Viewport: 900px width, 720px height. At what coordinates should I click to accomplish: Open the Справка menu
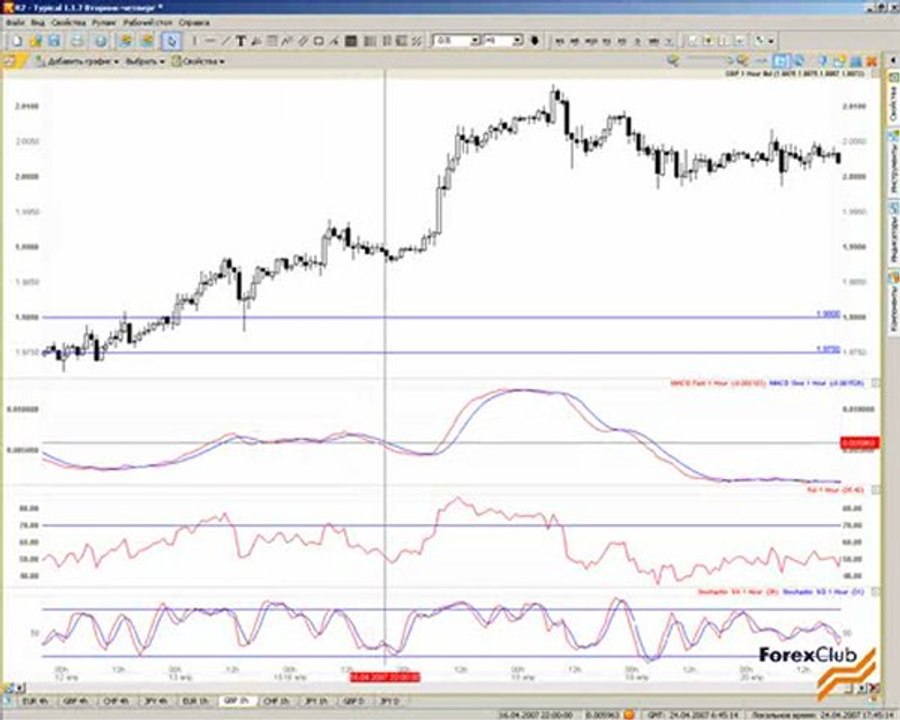[194, 23]
